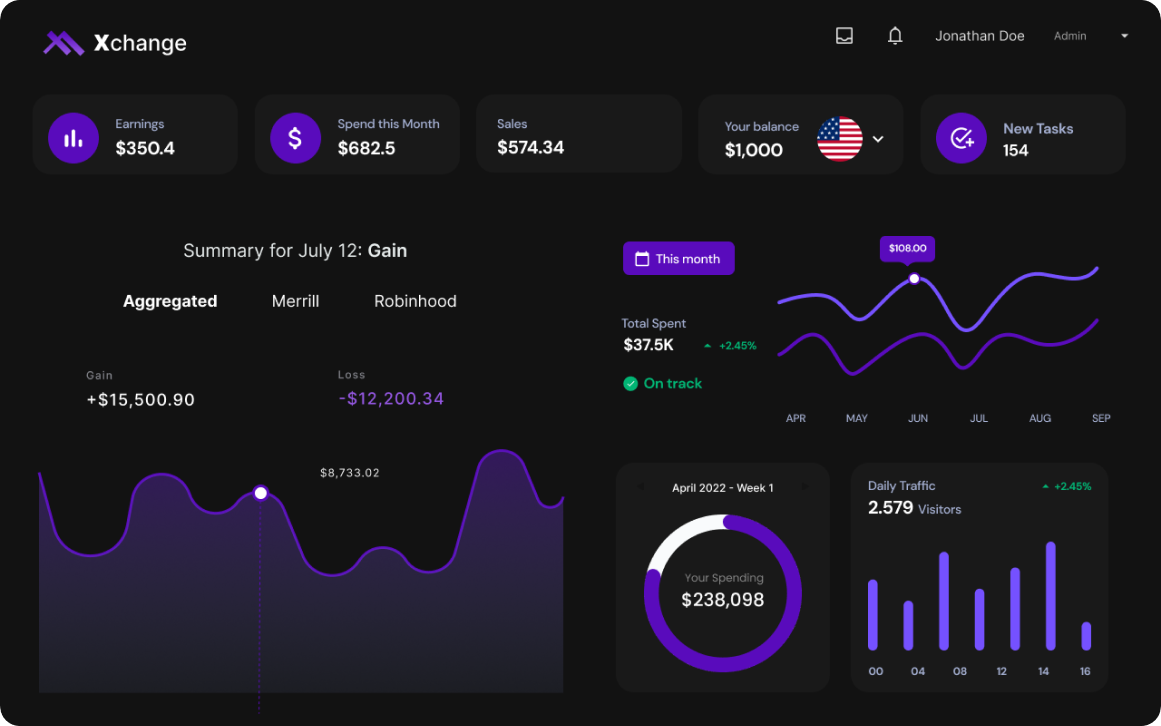Click the Spend this Month dollar icon
The height and width of the screenshot is (726, 1161).
(x=295, y=138)
